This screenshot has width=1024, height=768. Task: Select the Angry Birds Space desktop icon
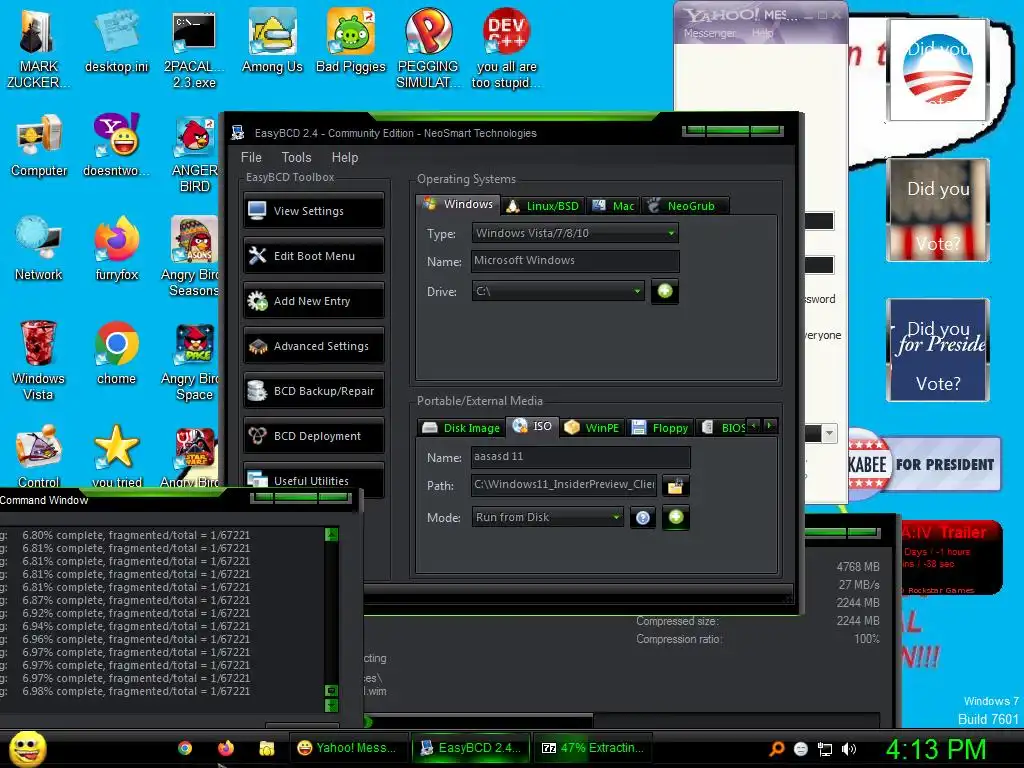coord(191,360)
